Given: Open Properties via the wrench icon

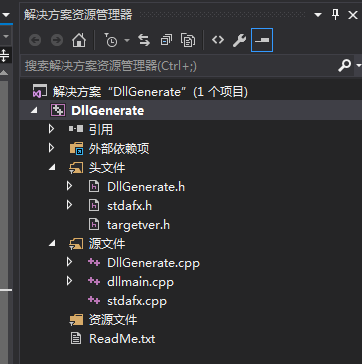Looking at the screenshot, I should (239, 40).
